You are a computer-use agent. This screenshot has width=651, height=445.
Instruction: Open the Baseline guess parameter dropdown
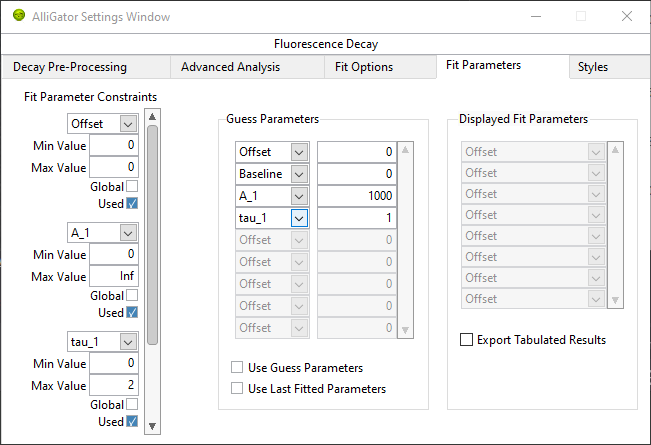click(299, 174)
